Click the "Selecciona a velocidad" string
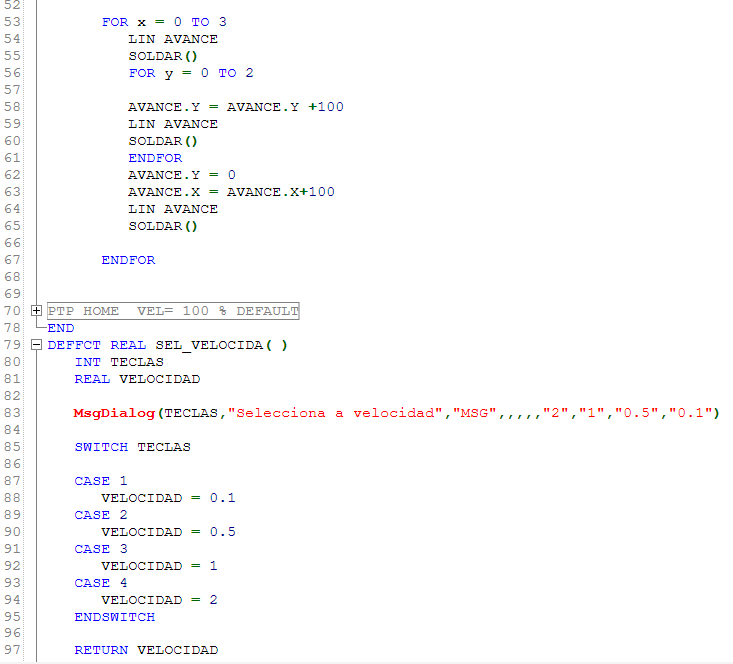Image resolution: width=733 pixels, height=664 pixels. (335, 413)
